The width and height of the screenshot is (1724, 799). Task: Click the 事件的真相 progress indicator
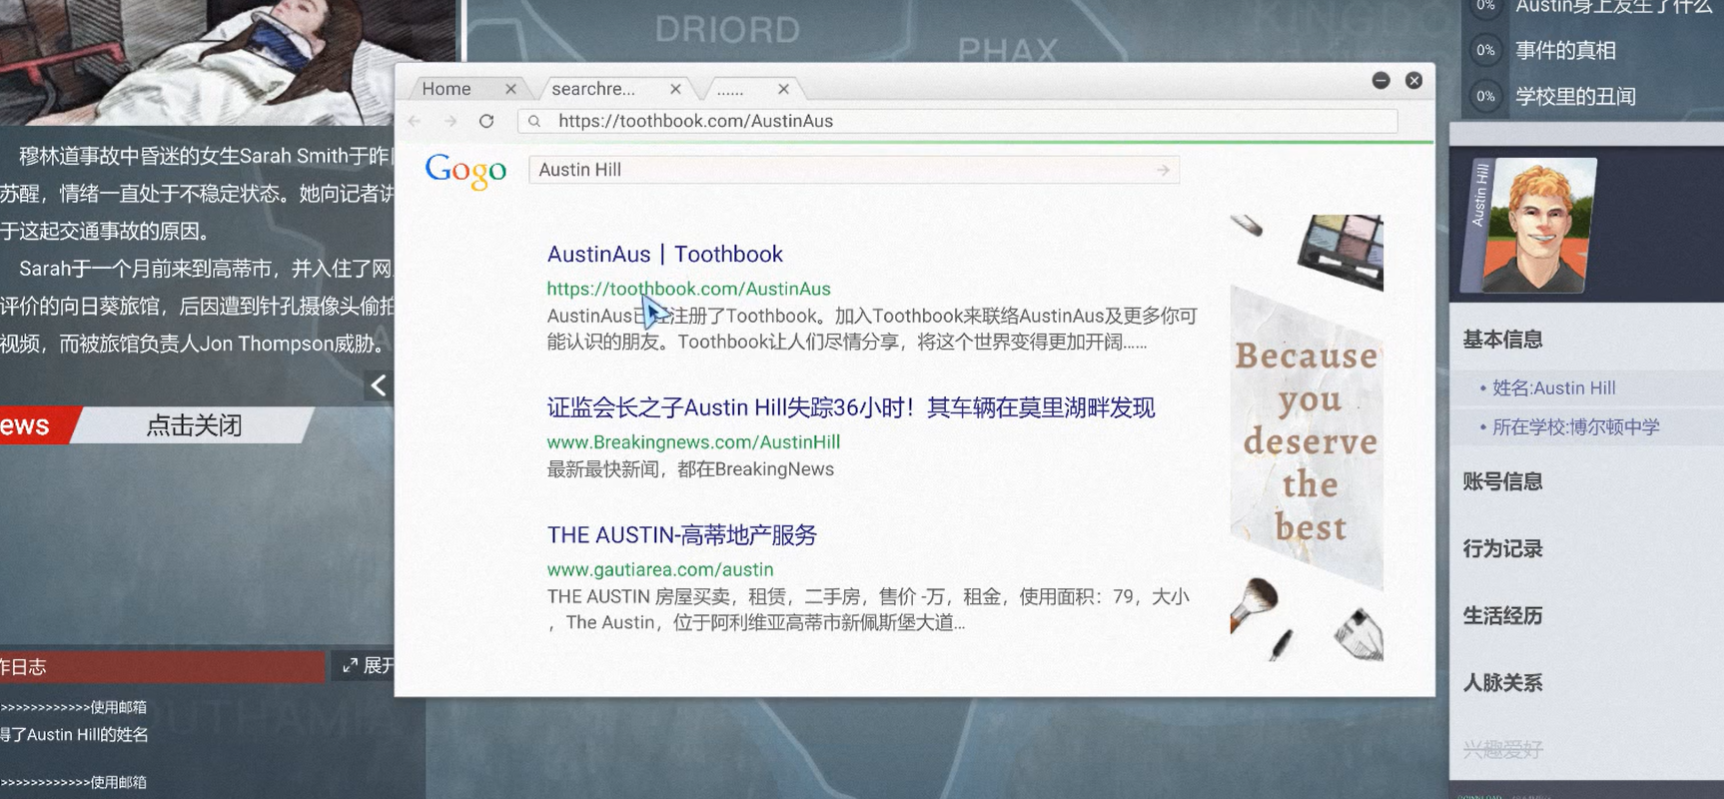[x=1486, y=50]
